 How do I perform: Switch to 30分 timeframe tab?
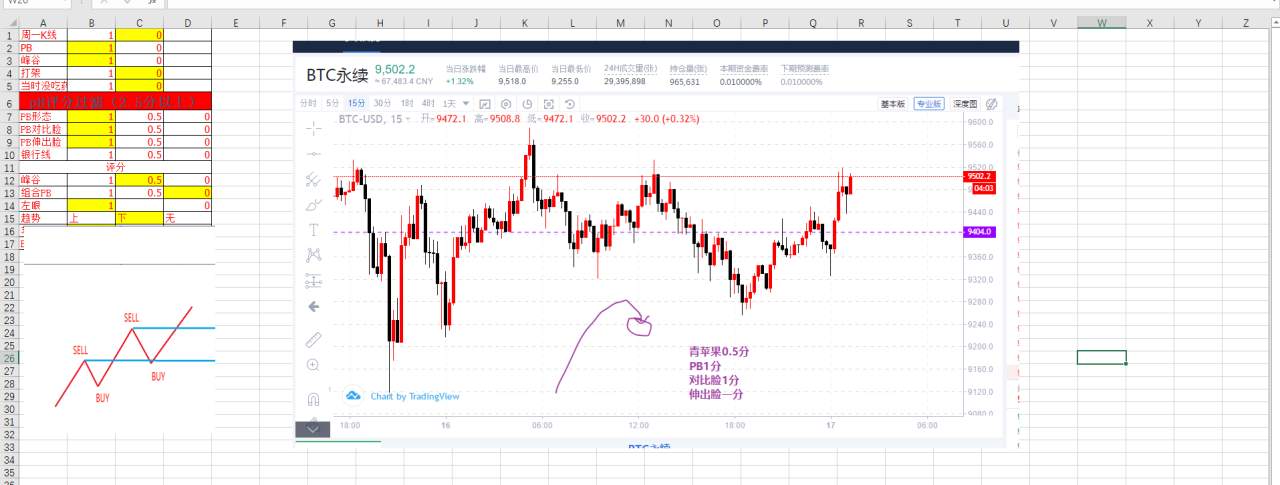tap(382, 104)
